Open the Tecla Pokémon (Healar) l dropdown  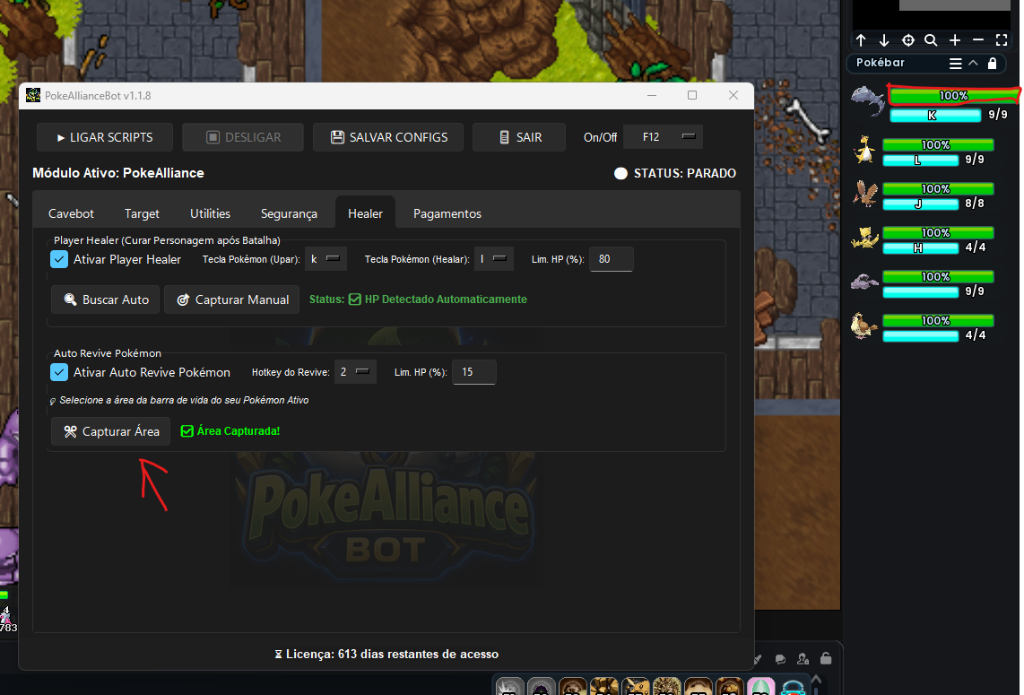[x=494, y=259]
